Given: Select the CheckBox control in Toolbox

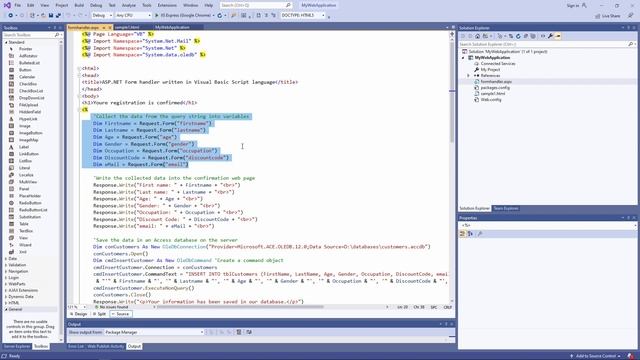Looking at the screenshot, I should pos(28,84).
